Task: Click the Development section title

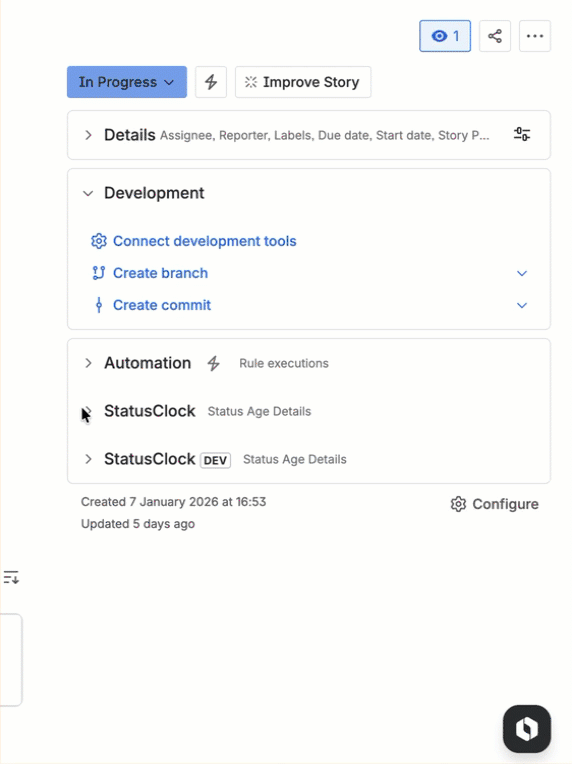Action: point(154,193)
